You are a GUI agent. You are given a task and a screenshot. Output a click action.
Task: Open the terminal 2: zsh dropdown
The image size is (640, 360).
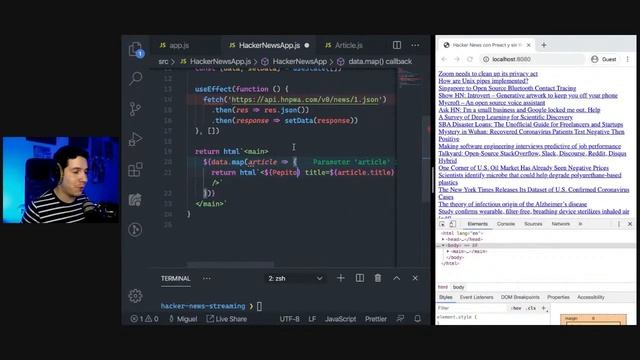point(296,278)
